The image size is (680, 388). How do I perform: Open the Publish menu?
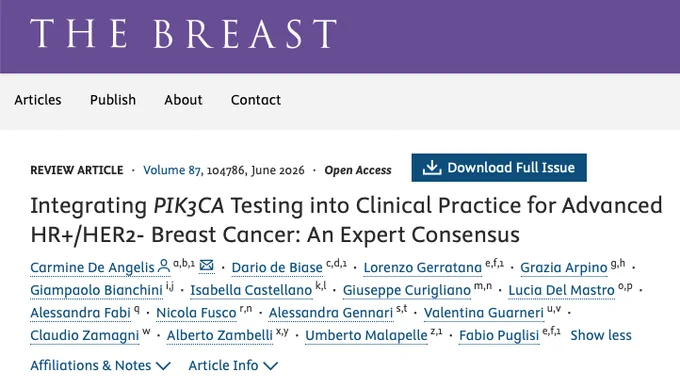tap(113, 100)
